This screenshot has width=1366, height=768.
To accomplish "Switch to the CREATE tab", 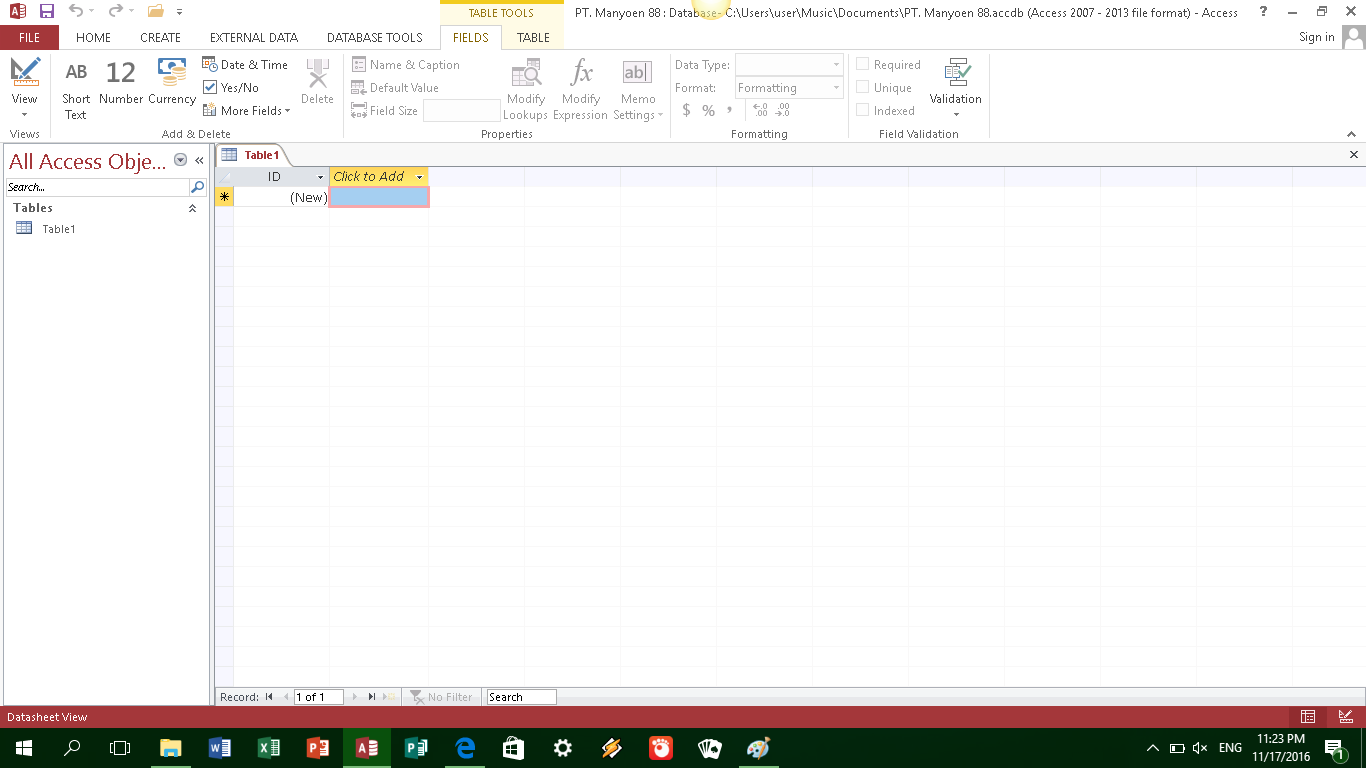I will pos(160,38).
